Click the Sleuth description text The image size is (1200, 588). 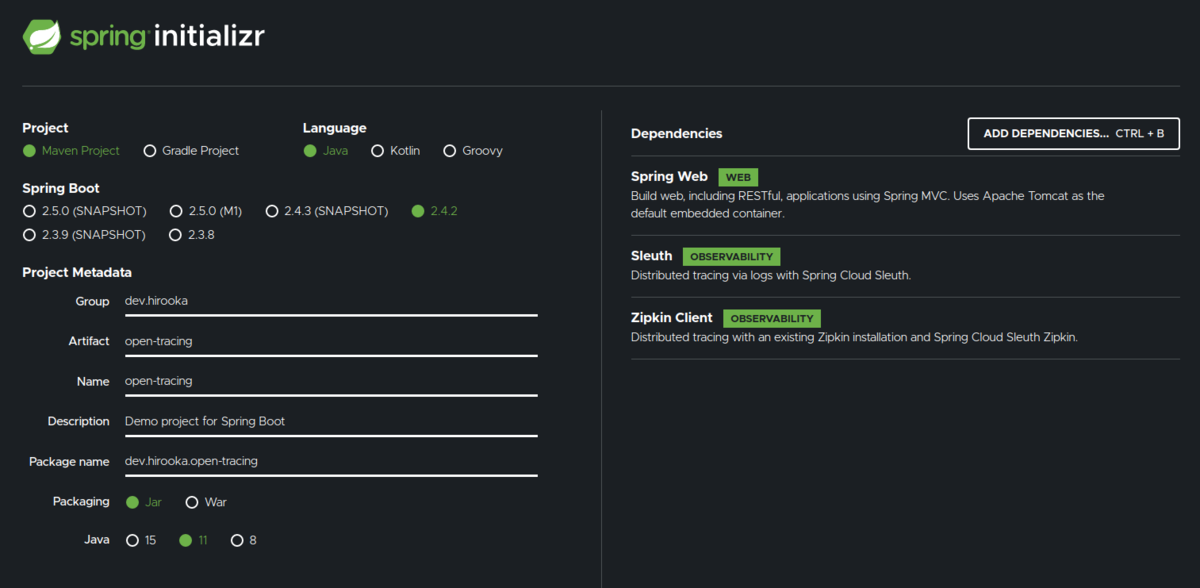(x=771, y=275)
